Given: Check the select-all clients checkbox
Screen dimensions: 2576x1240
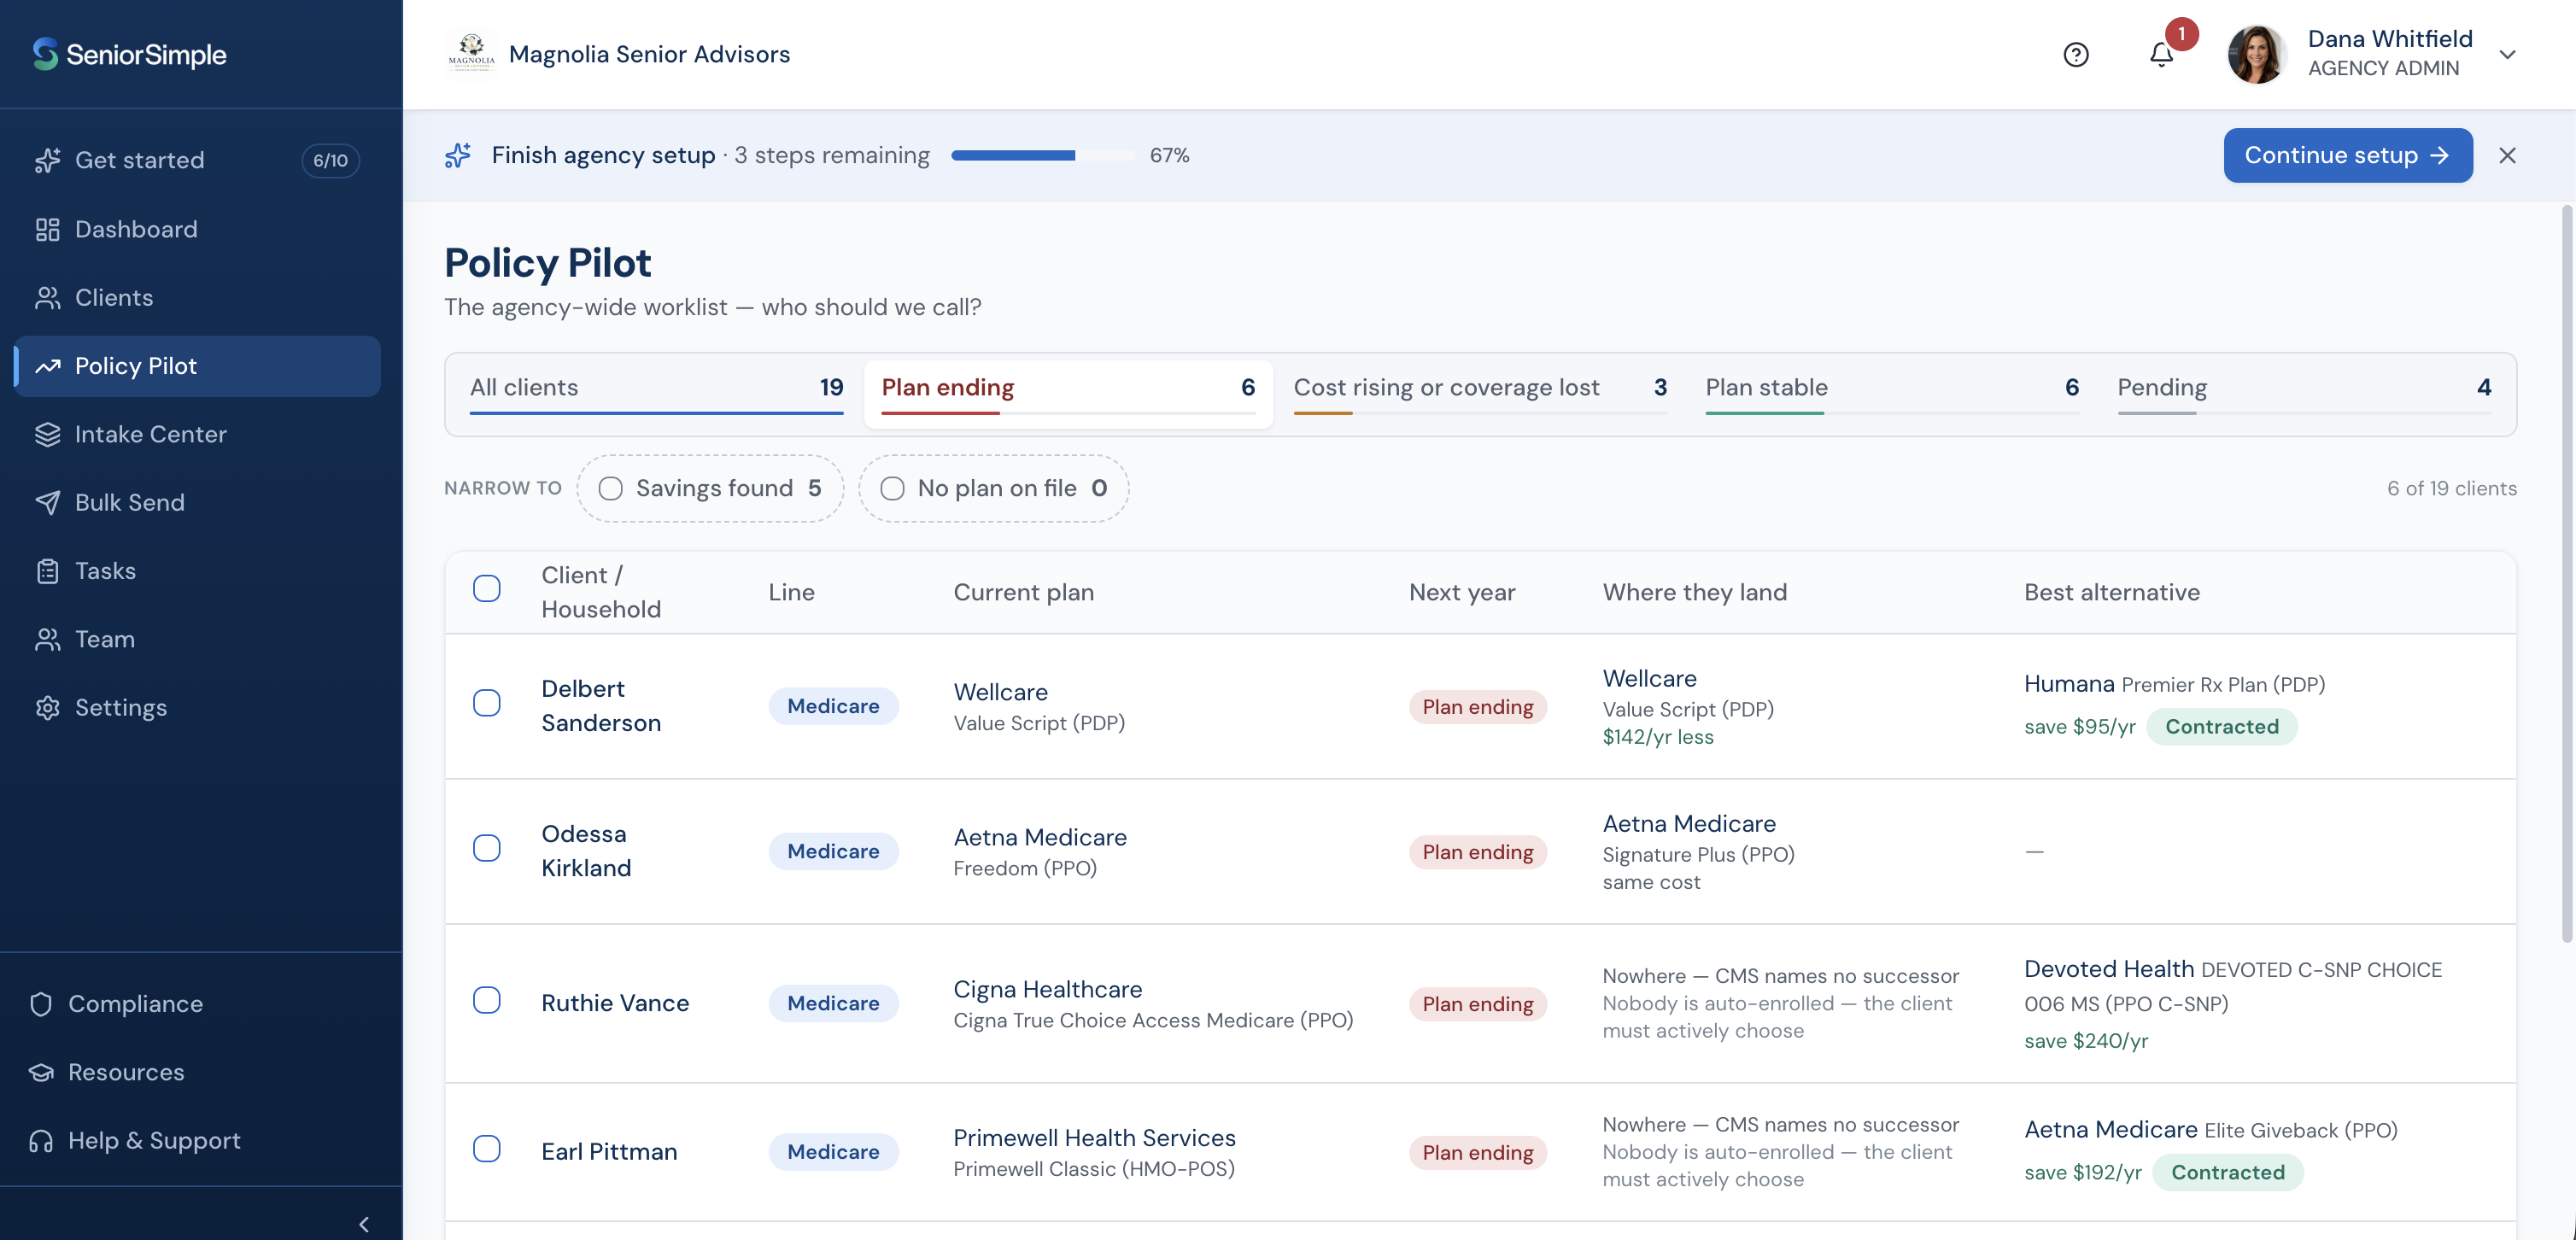Looking at the screenshot, I should point(487,588).
